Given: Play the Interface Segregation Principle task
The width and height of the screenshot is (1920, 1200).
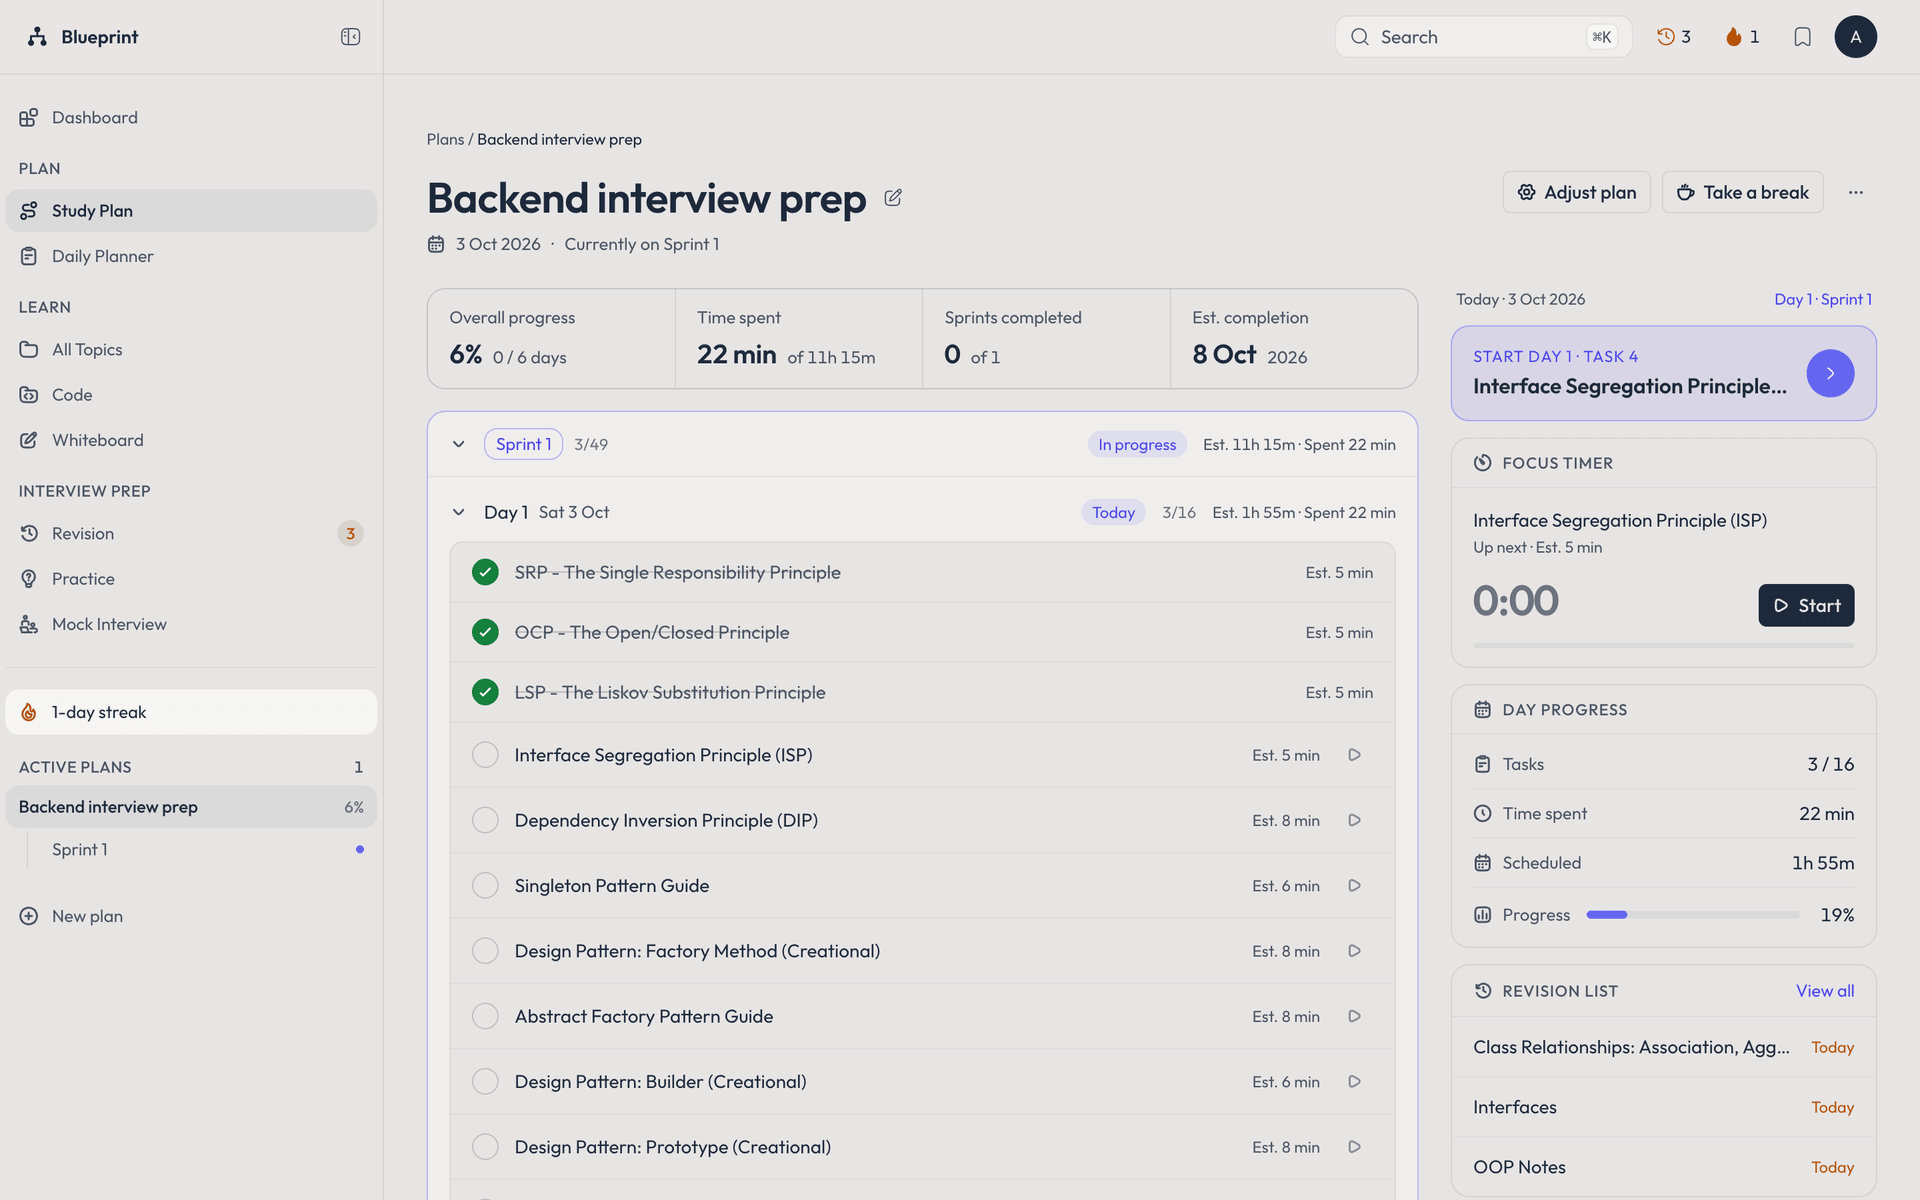Looking at the screenshot, I should [x=1354, y=755].
